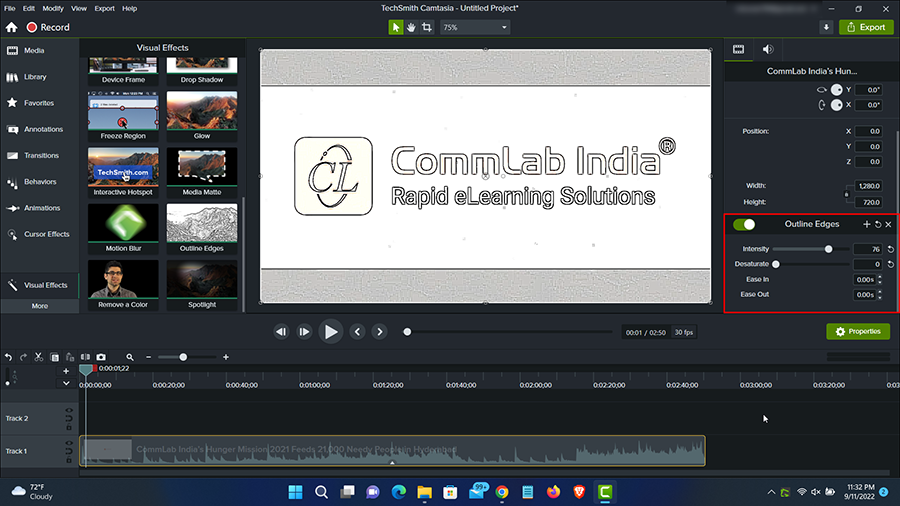The image size is (900, 506).
Task: Switch to the audio properties tab icon
Action: 768,49
